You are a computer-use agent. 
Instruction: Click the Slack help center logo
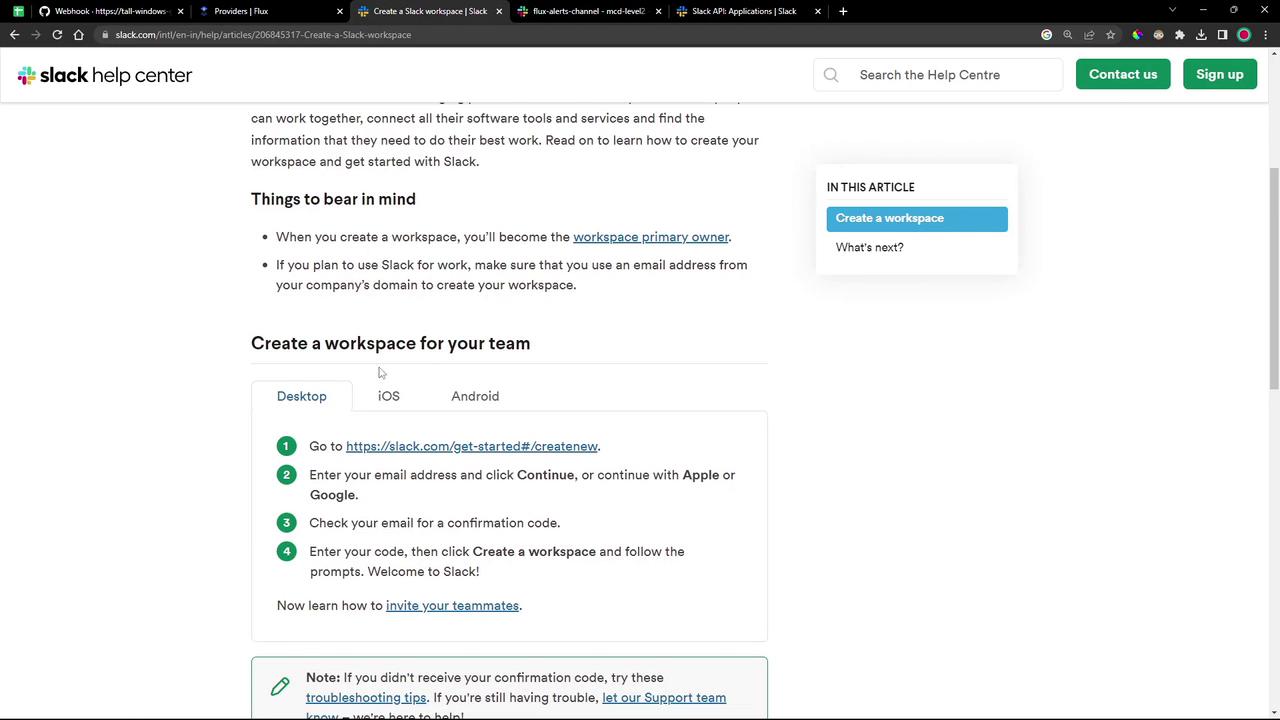coord(105,75)
